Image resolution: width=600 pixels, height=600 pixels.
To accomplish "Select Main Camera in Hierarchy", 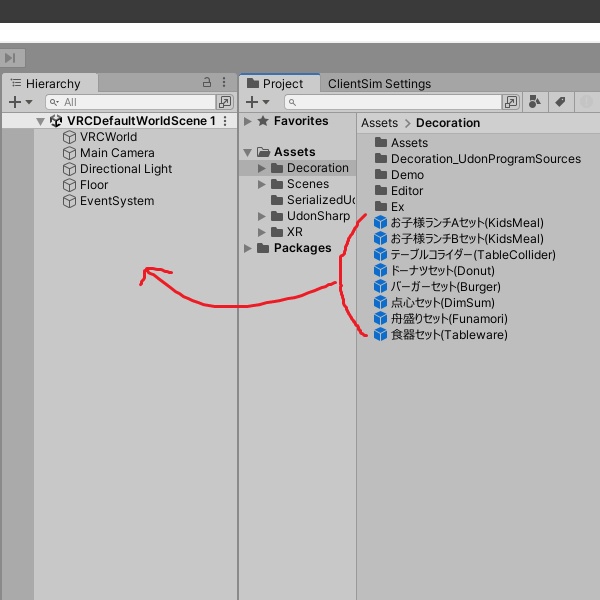I will coord(117,153).
